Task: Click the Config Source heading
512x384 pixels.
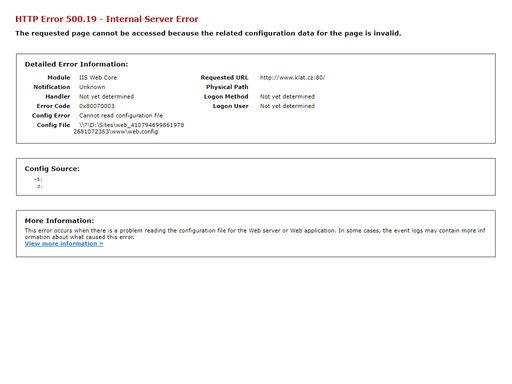Action: (52, 169)
